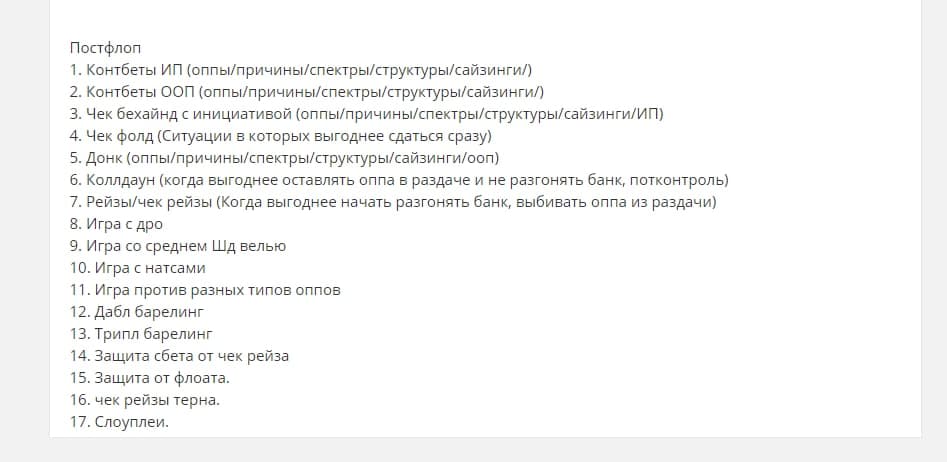Viewport: 947px width, 462px height.
Task: Click item 3 Чек бехайнд с инициативой
Action: coord(366,114)
